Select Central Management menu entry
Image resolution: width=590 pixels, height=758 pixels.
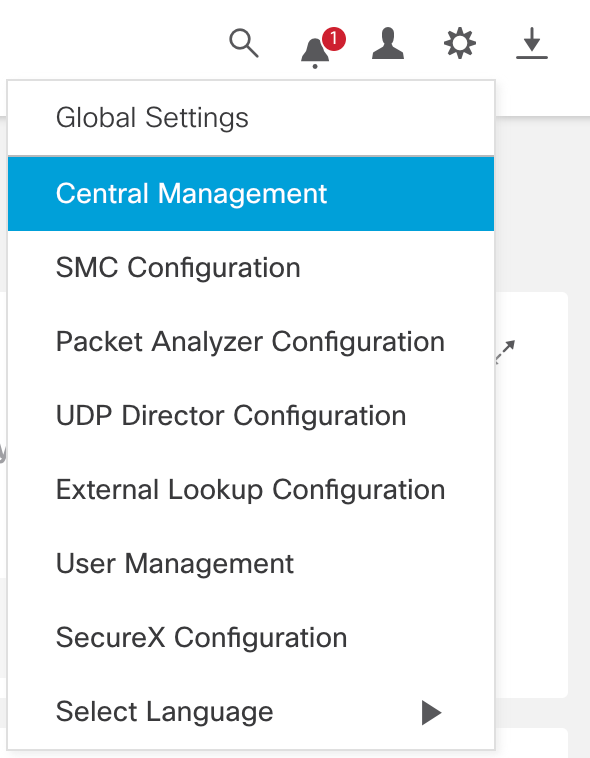[251, 193]
